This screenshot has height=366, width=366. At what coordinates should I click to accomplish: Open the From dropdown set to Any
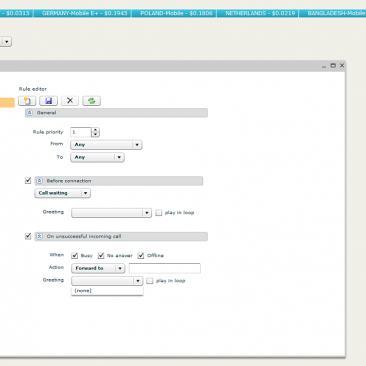(x=106, y=145)
